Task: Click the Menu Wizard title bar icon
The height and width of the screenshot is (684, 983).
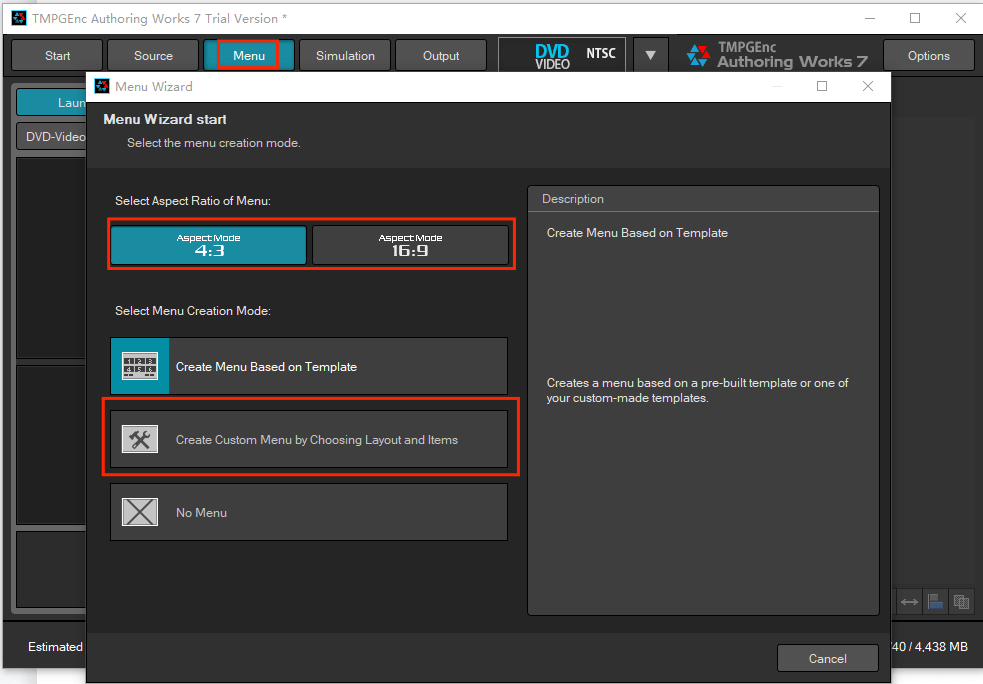Action: [102, 86]
